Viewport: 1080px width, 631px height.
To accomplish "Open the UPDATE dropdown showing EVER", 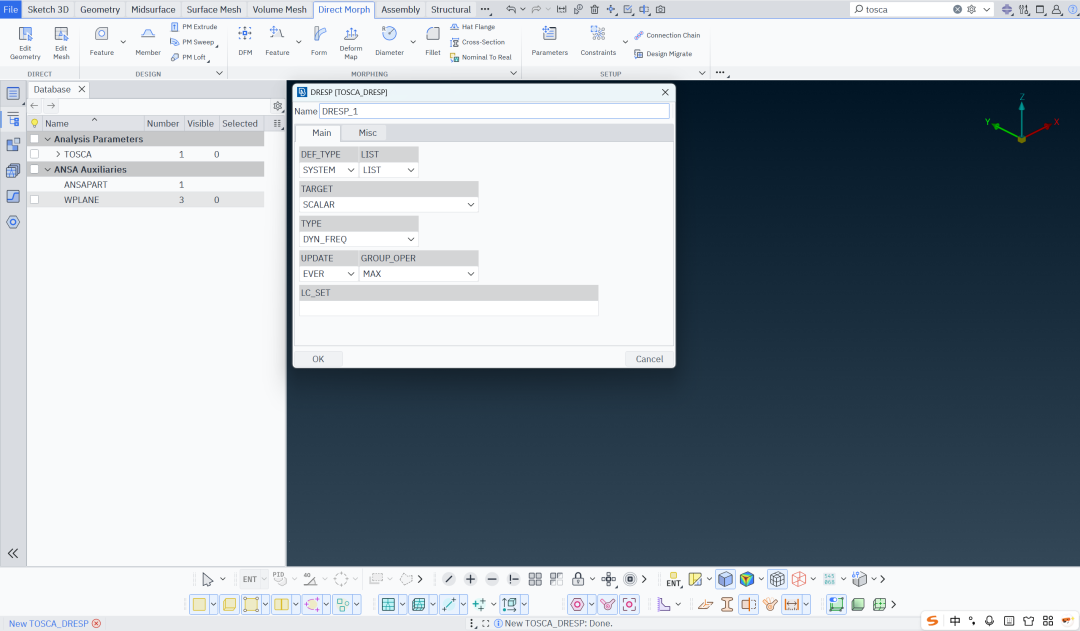I will (329, 273).
